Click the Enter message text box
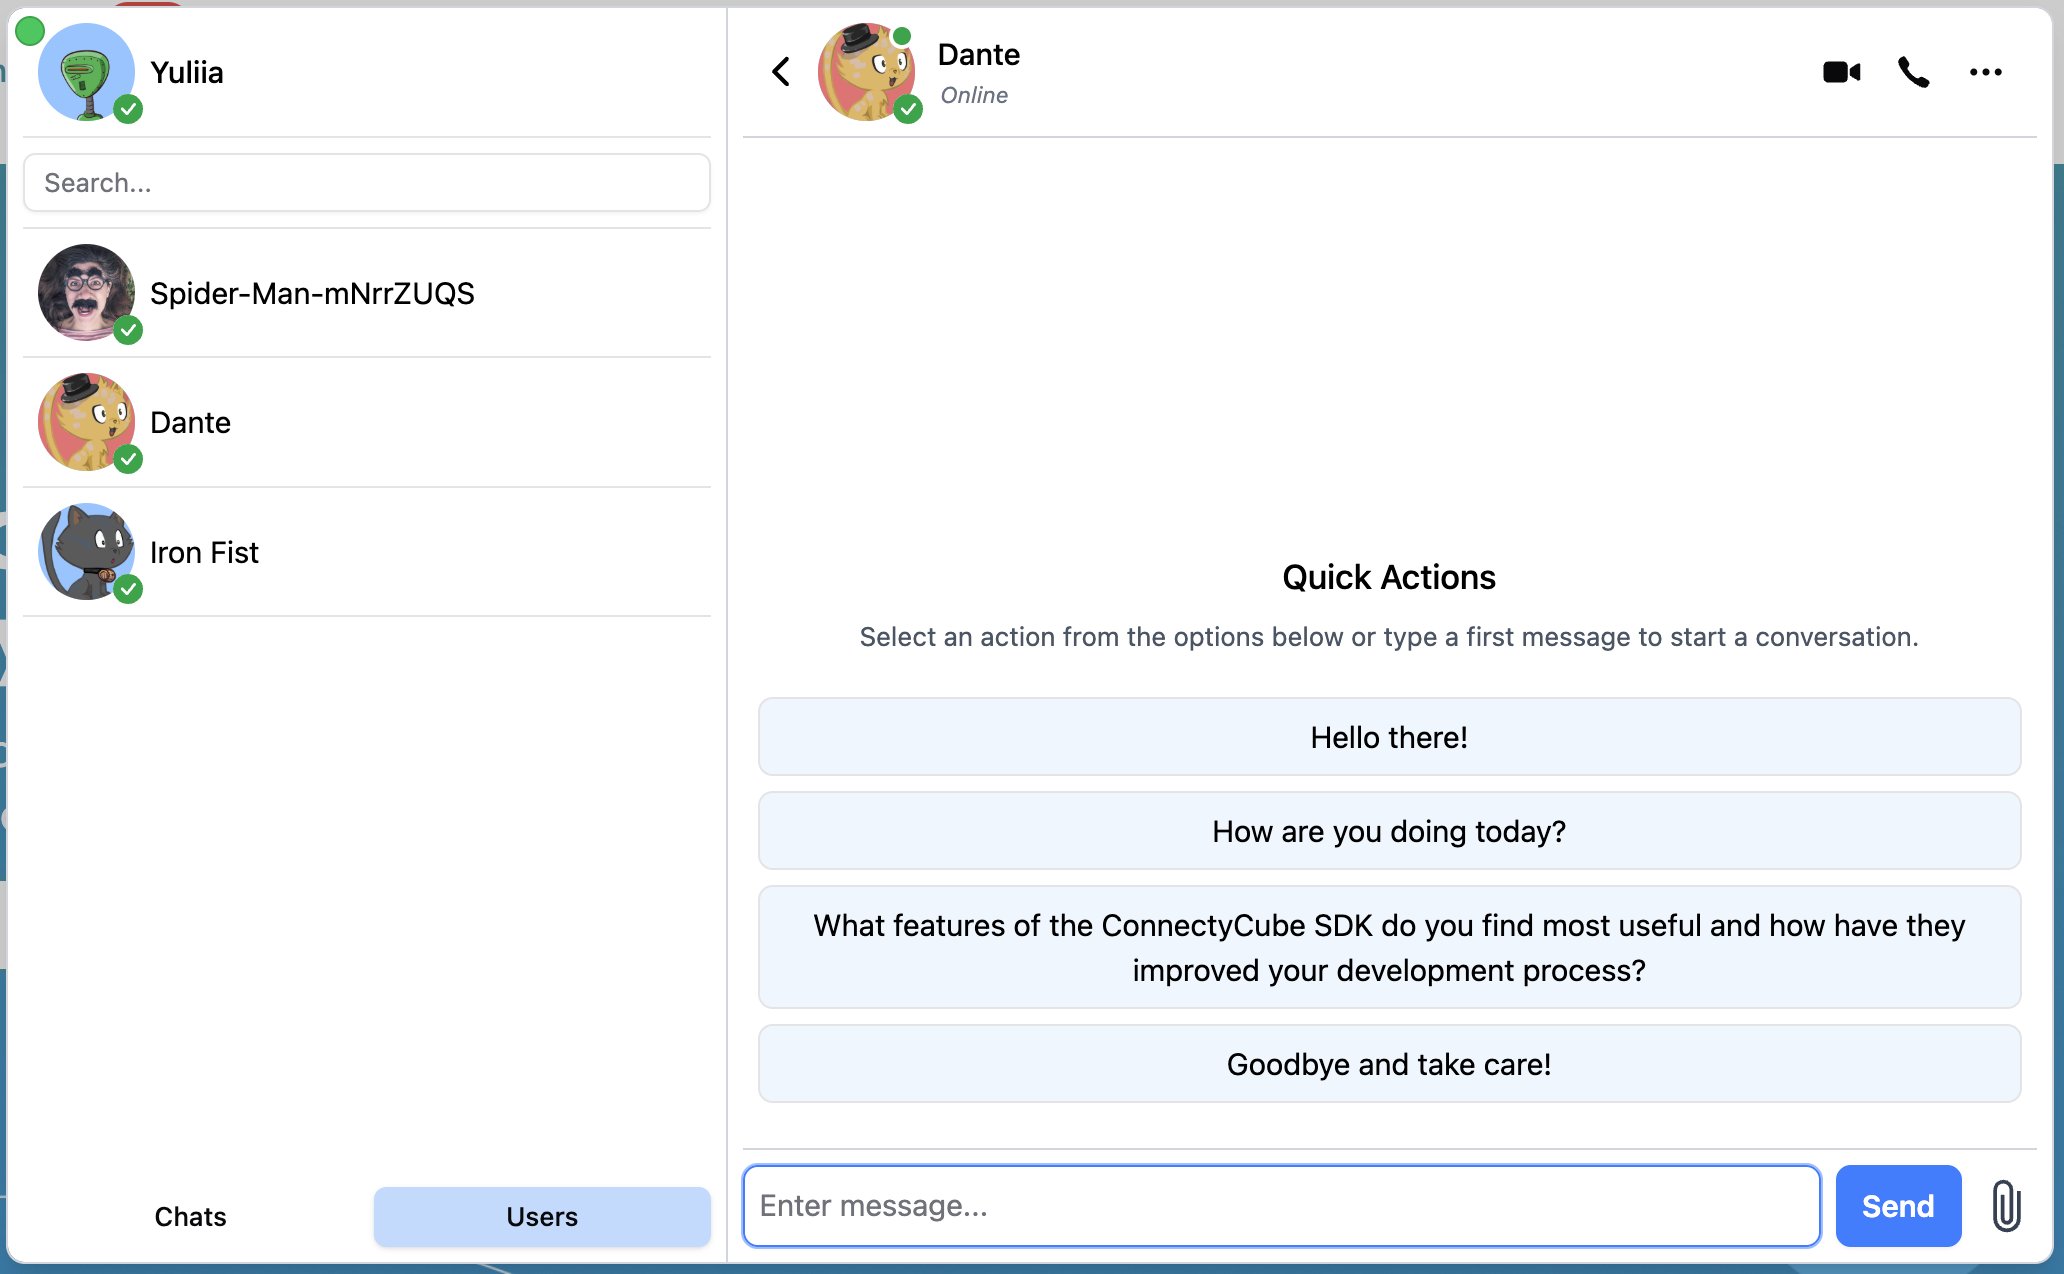The height and width of the screenshot is (1274, 2064). (x=1280, y=1205)
